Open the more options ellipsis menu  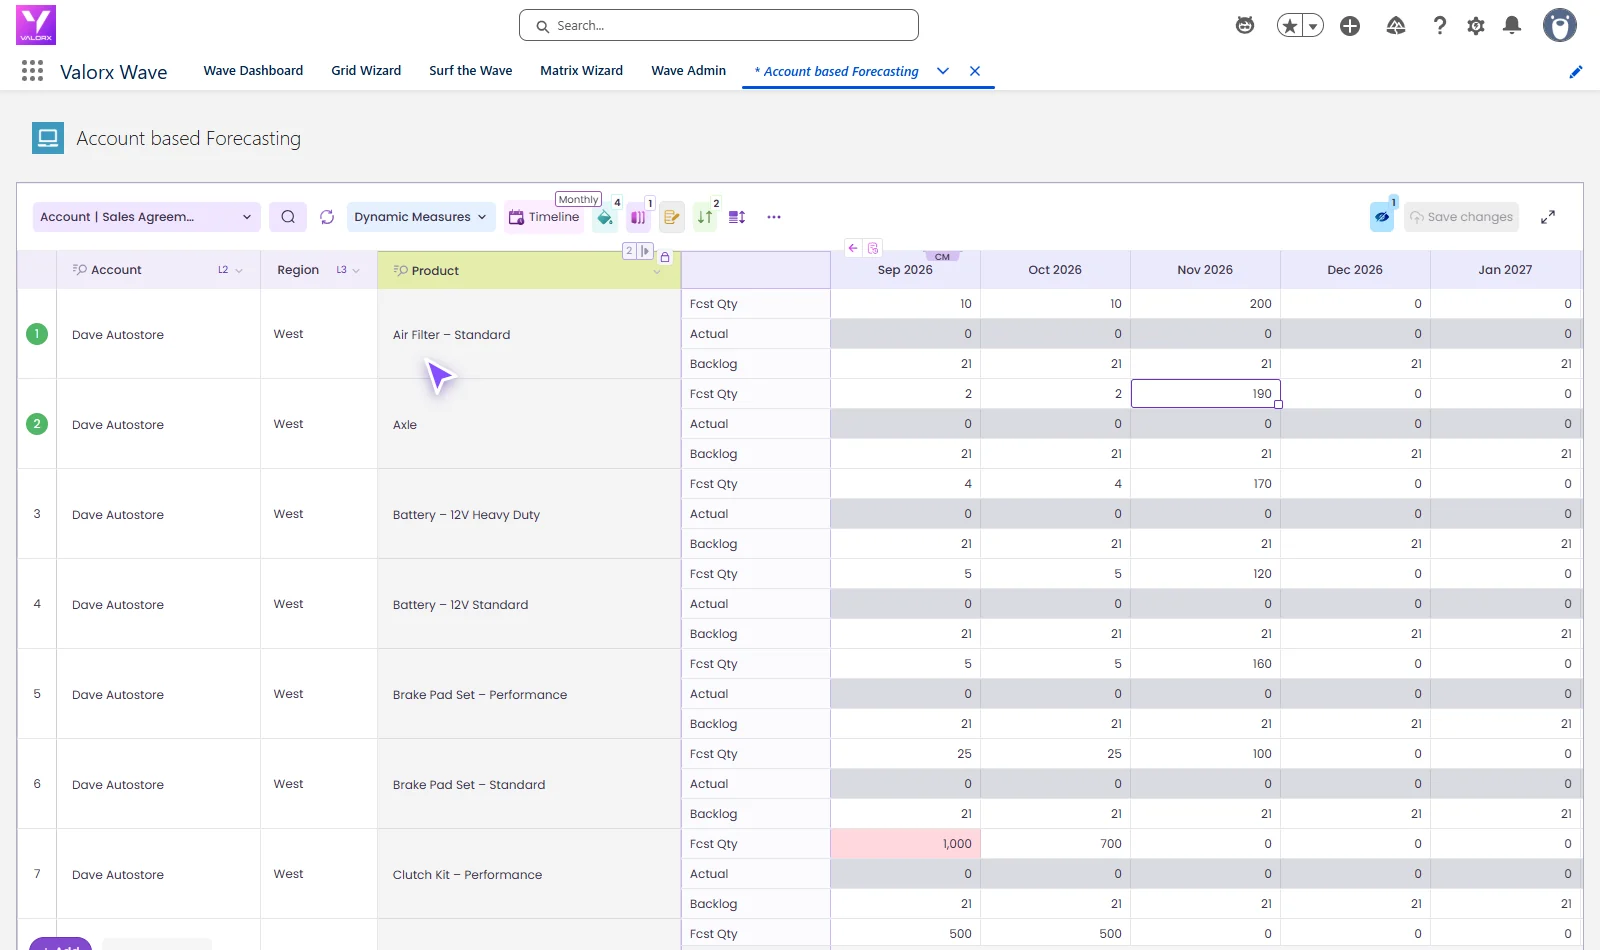[x=774, y=217]
